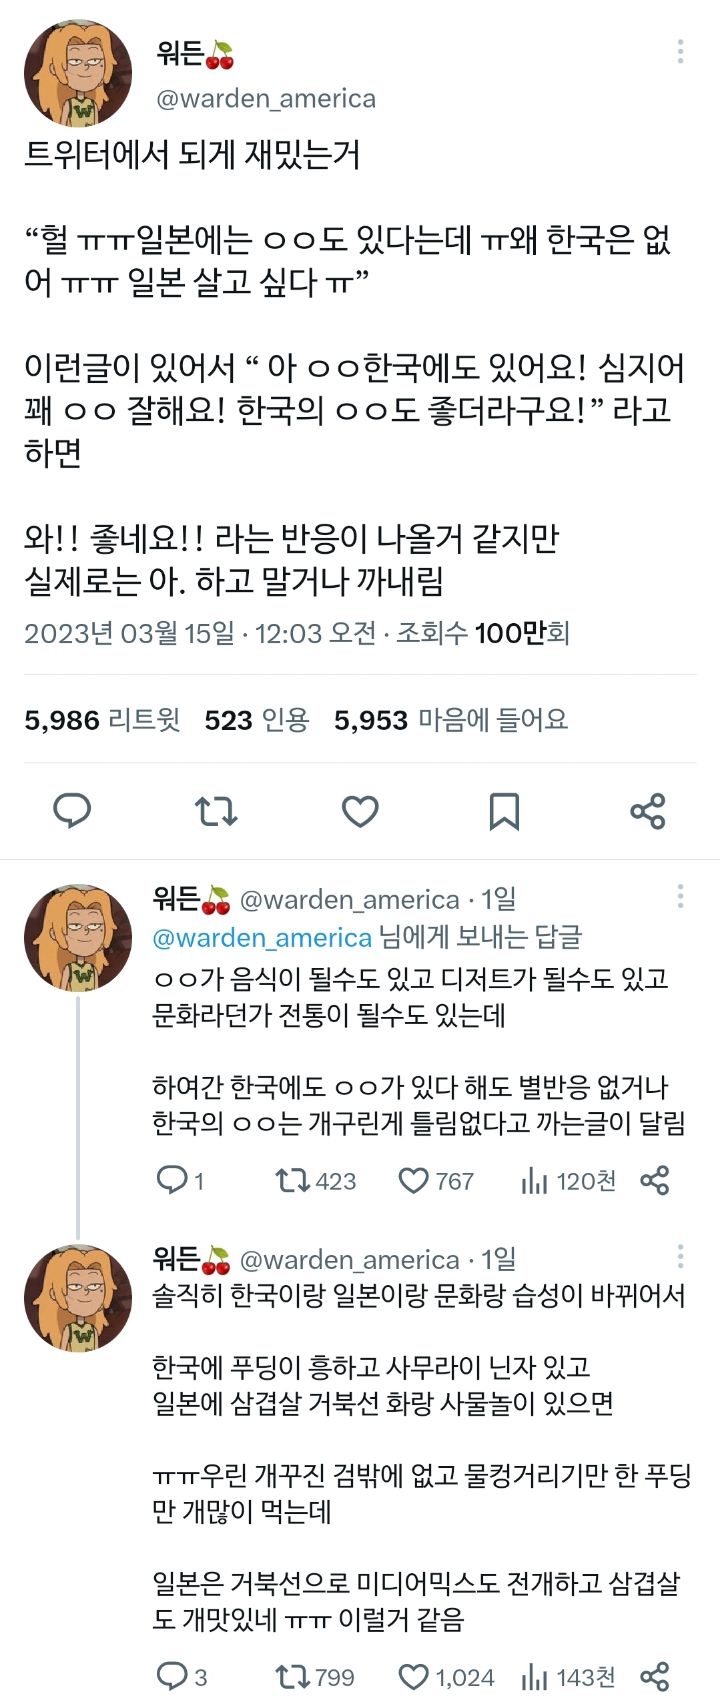View the 523 quote tweets

tap(257, 720)
